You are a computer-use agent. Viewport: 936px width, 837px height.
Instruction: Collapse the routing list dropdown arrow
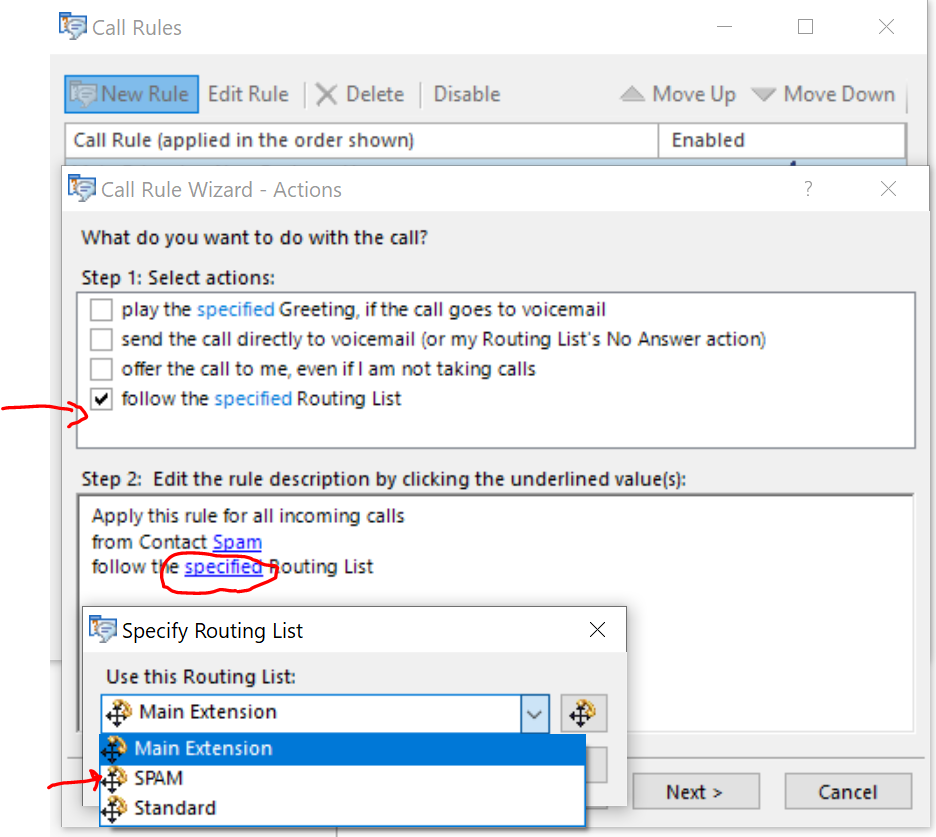[535, 713]
